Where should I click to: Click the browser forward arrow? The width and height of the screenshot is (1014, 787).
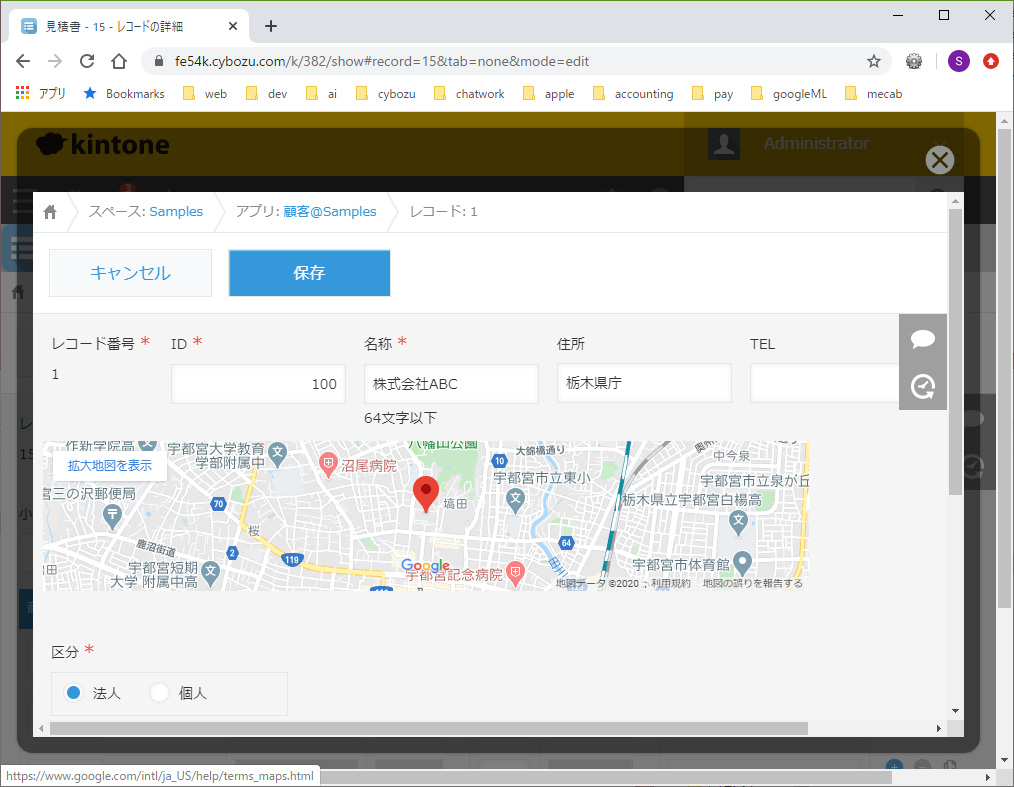click(55, 61)
